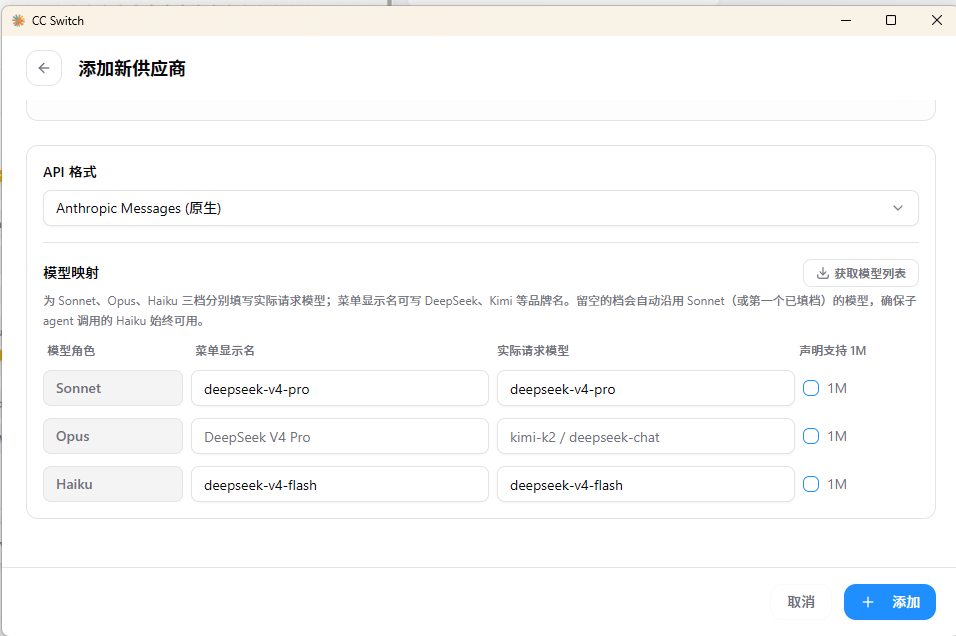Minimize the CC Switch window
The image size is (956, 636).
[846, 21]
